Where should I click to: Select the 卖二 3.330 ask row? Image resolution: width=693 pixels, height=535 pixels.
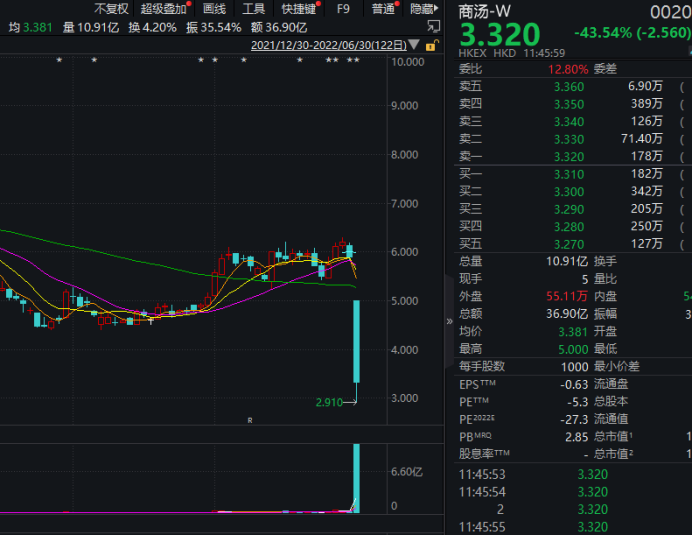573,139
